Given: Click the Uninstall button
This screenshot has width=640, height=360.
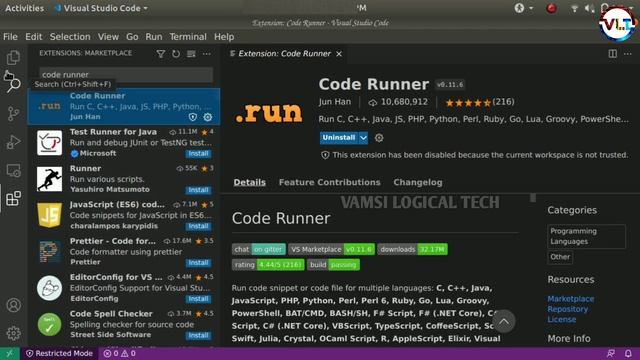Looking at the screenshot, I should tap(339, 138).
